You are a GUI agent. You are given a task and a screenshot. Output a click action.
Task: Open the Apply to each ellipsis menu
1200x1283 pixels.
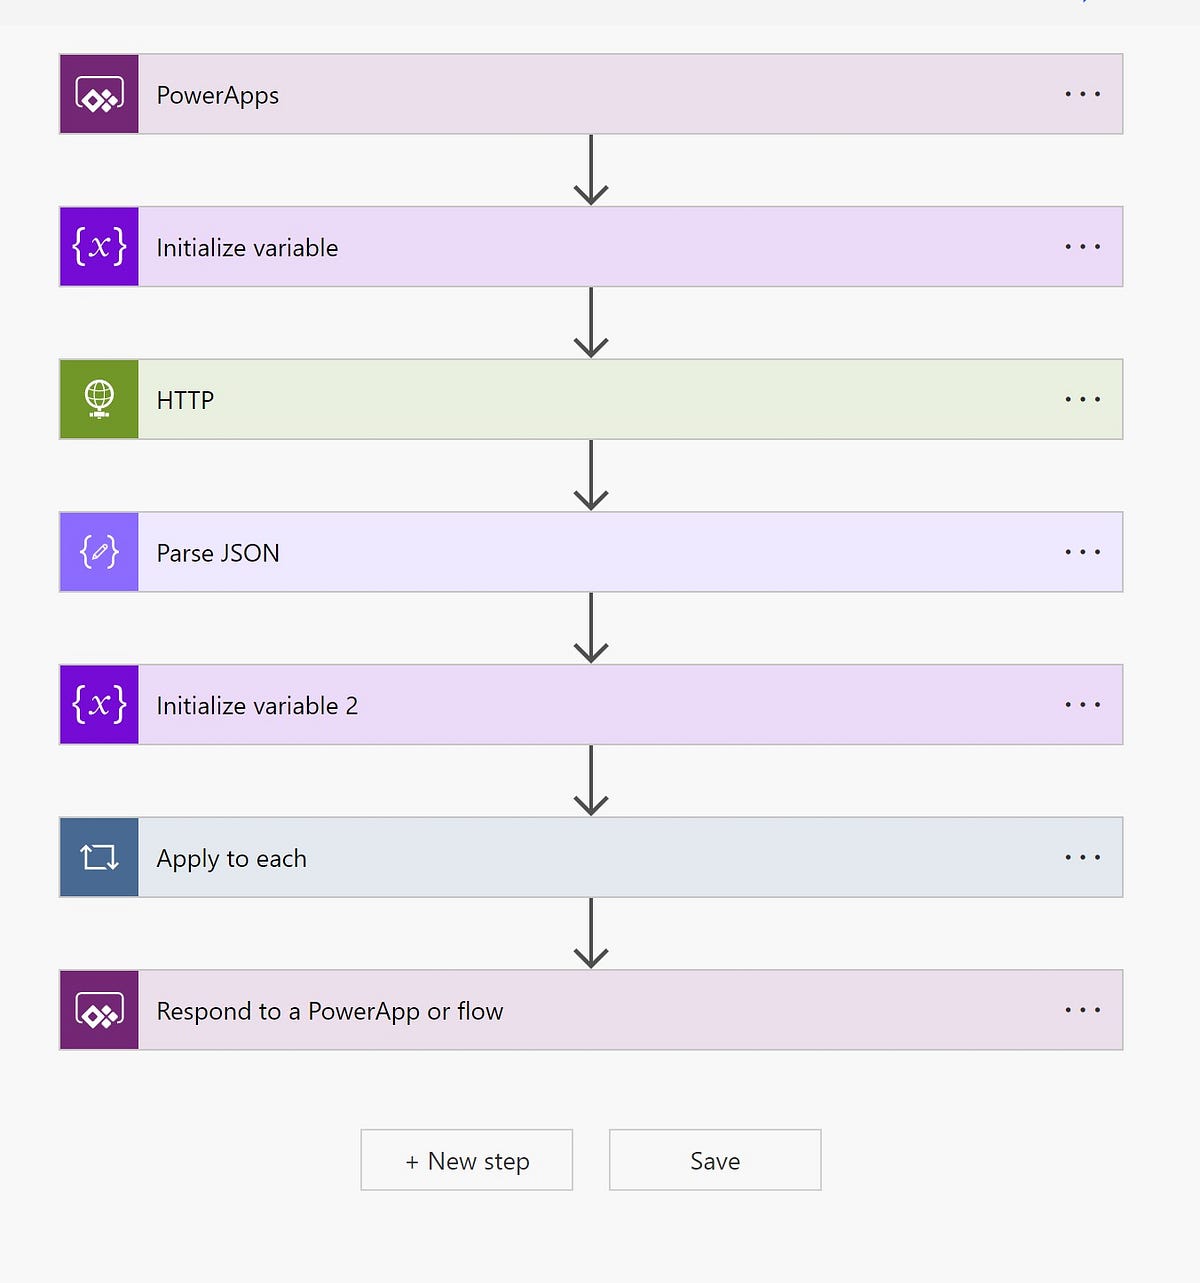point(1083,857)
